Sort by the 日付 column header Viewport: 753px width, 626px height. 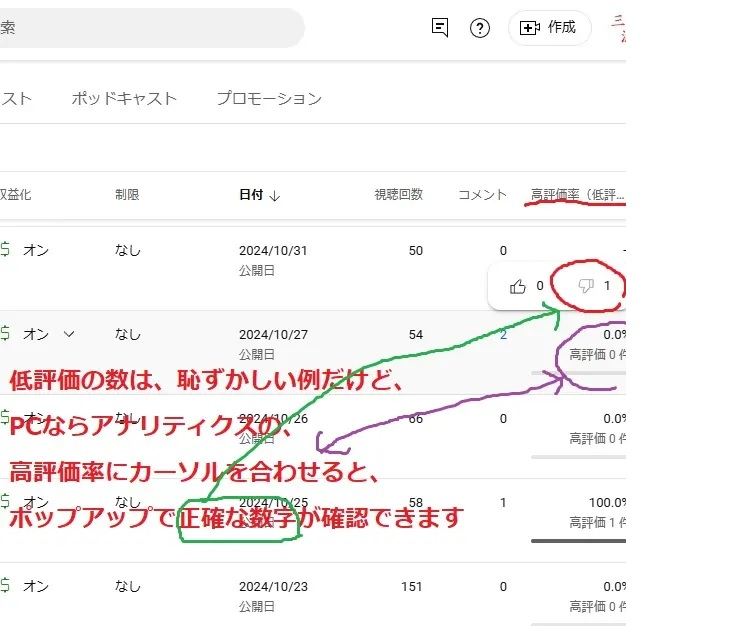point(251,194)
